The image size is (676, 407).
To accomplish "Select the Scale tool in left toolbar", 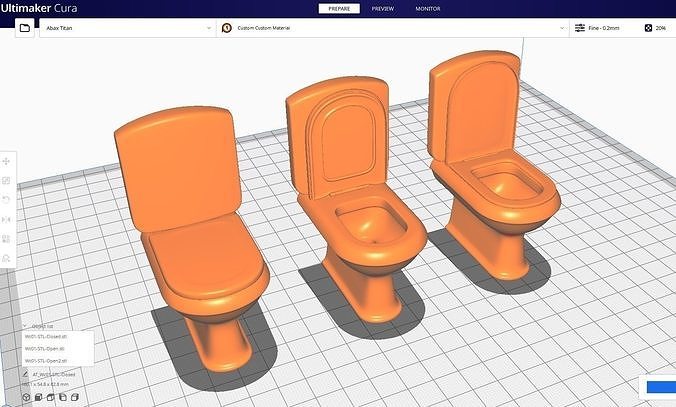I will (x=6, y=181).
